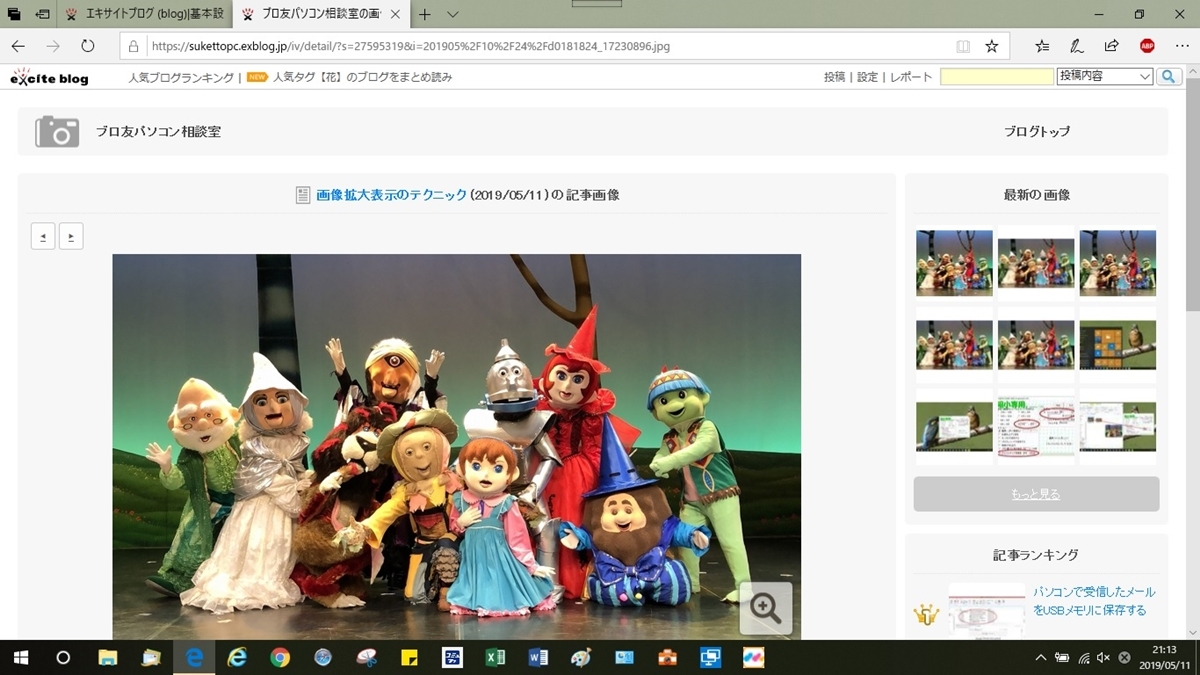Open the 設定 link
The height and width of the screenshot is (675, 1200).
coord(867,77)
